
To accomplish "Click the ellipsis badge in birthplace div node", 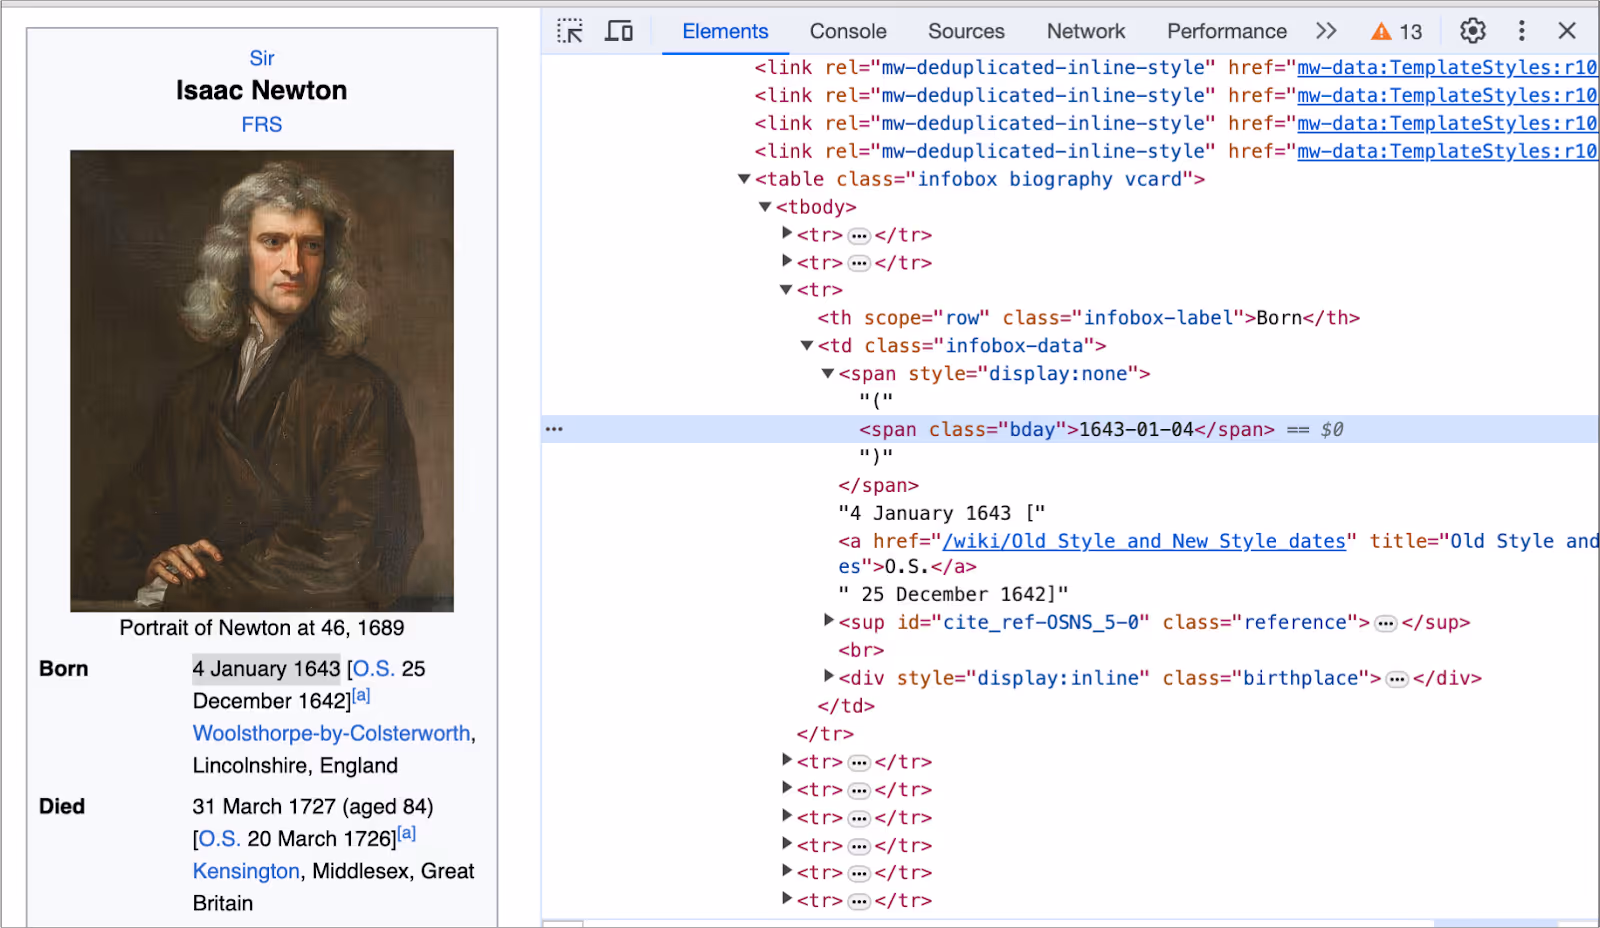I will point(1397,680).
